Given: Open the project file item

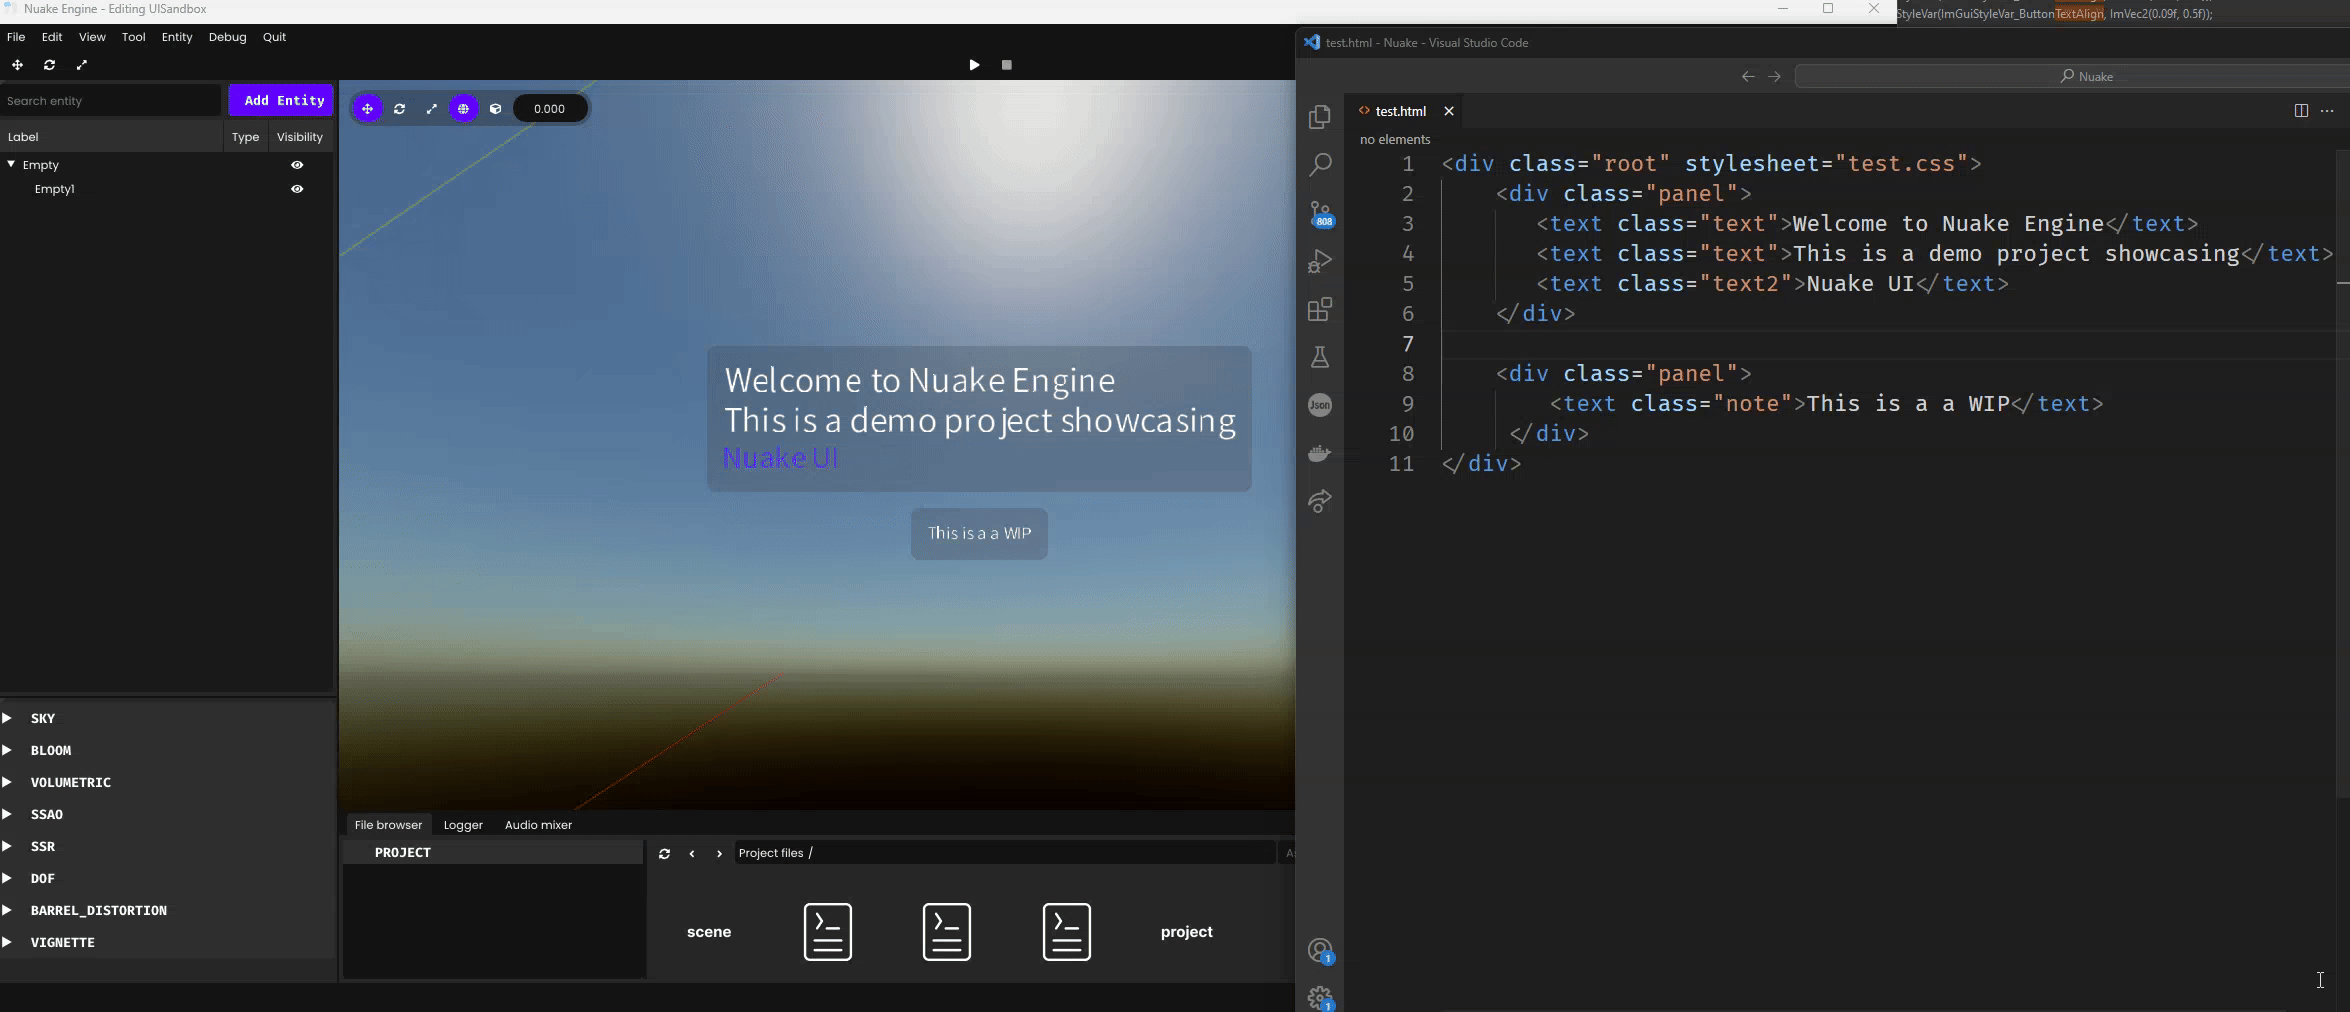Looking at the screenshot, I should (x=1186, y=932).
